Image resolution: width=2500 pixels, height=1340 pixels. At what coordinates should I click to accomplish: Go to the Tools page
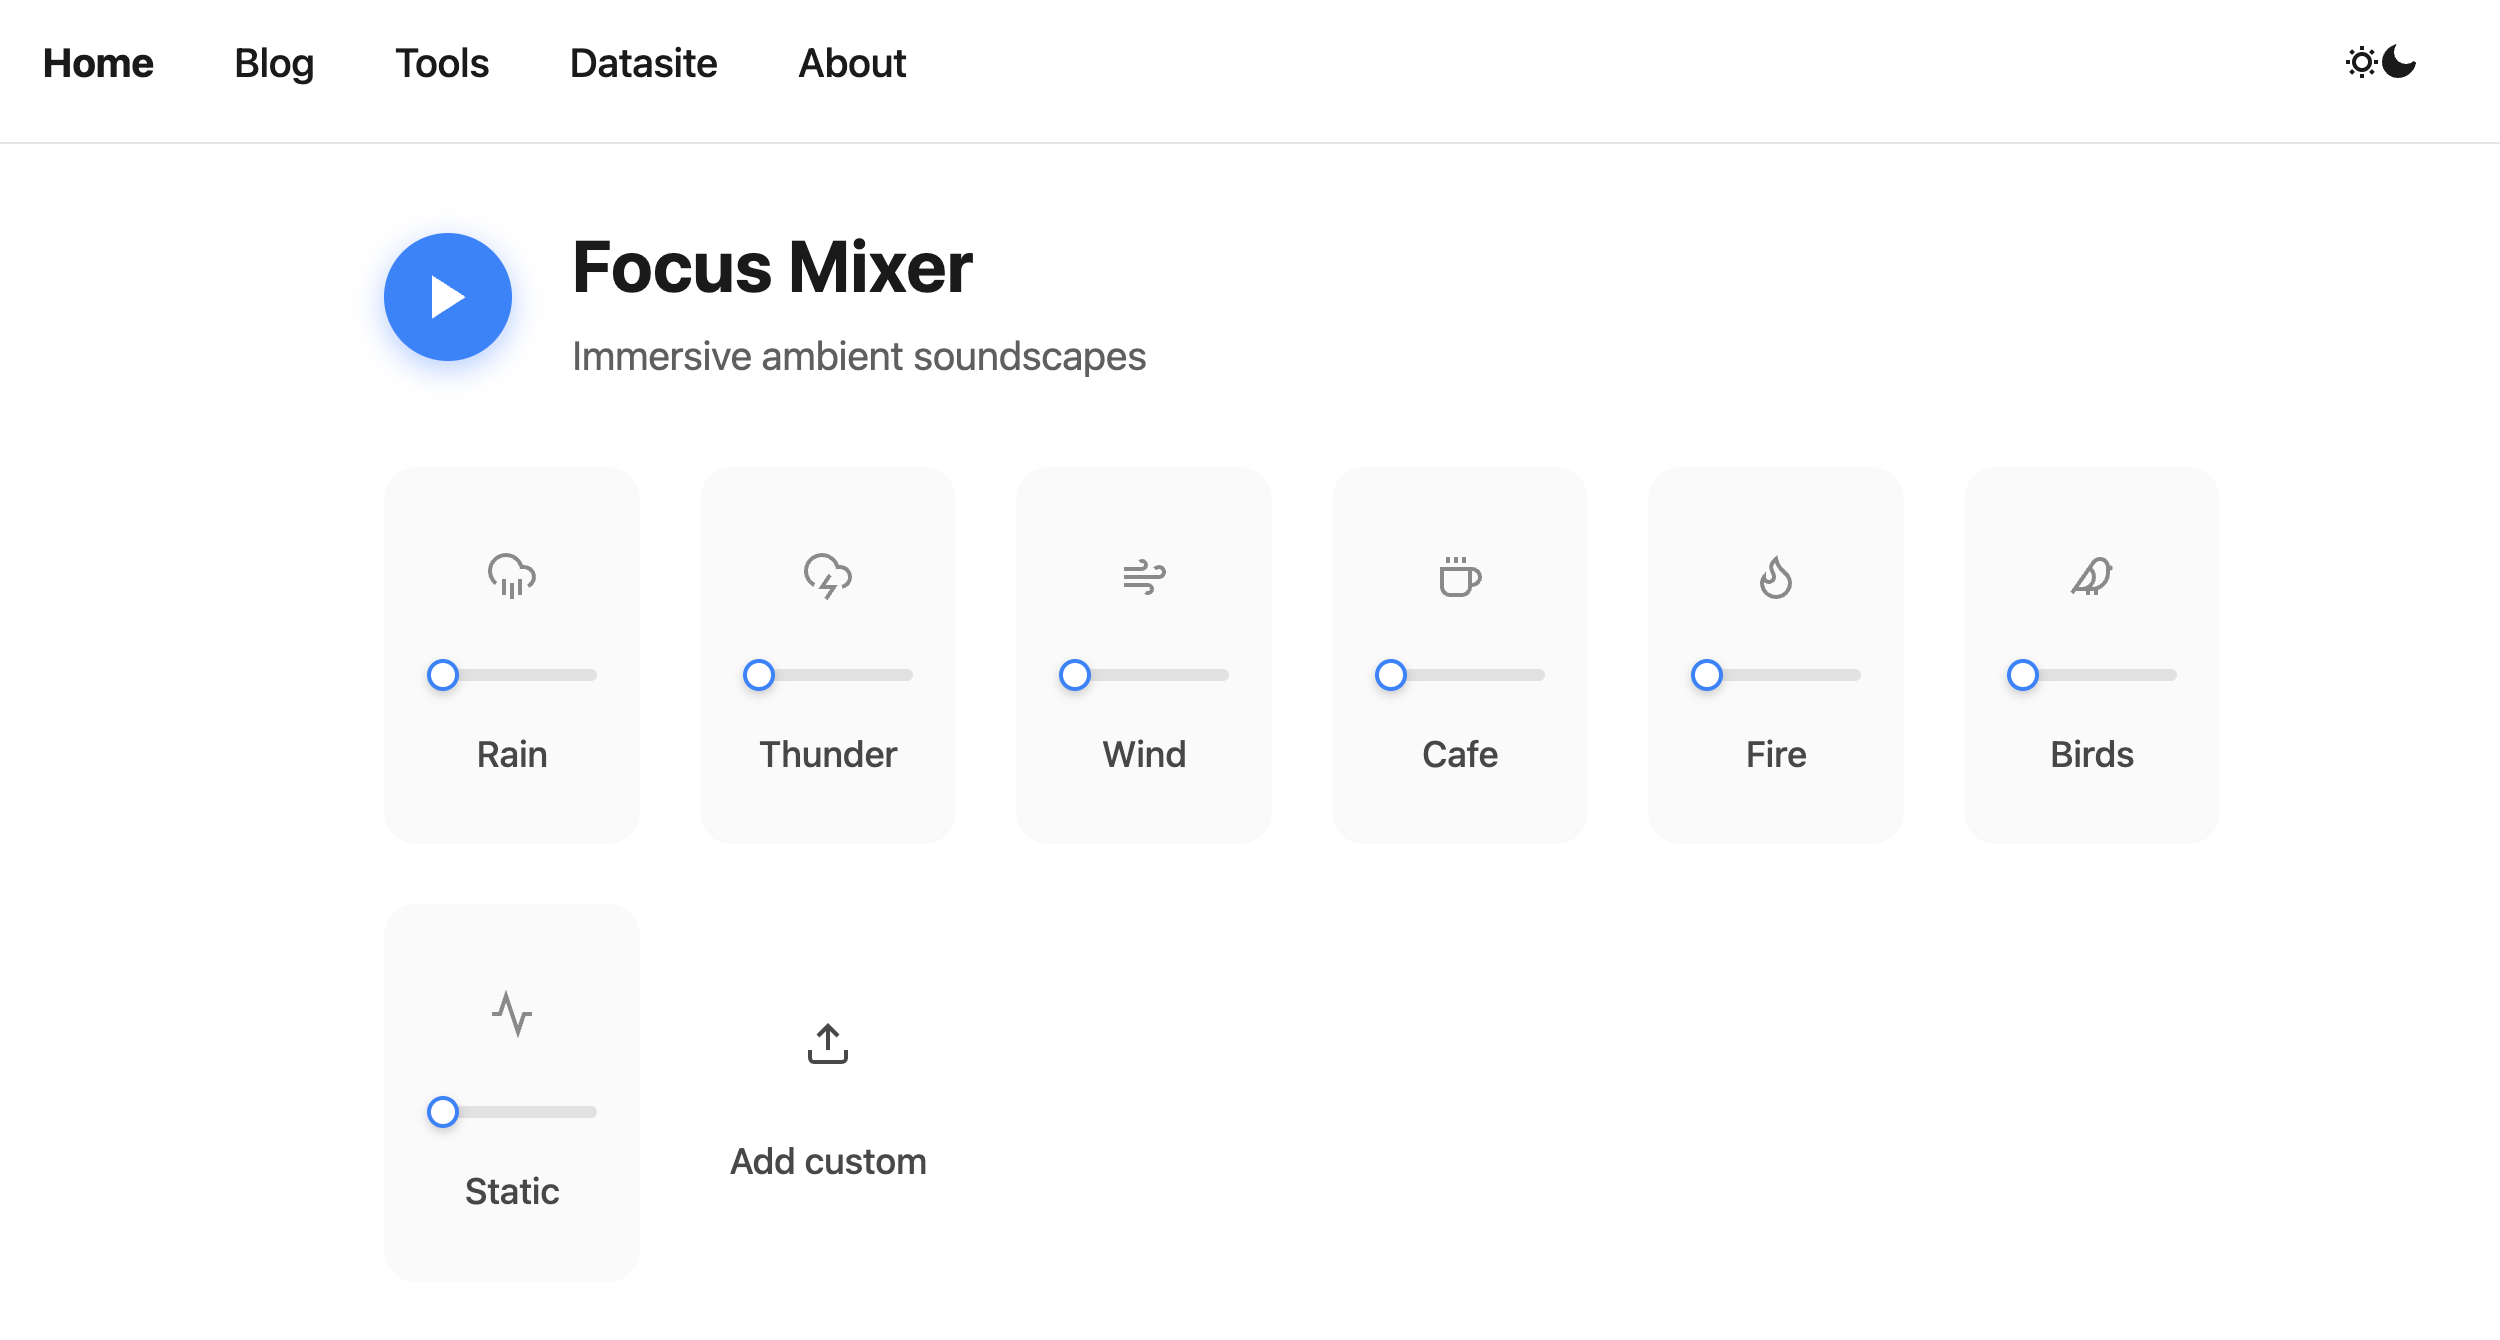[x=442, y=63]
